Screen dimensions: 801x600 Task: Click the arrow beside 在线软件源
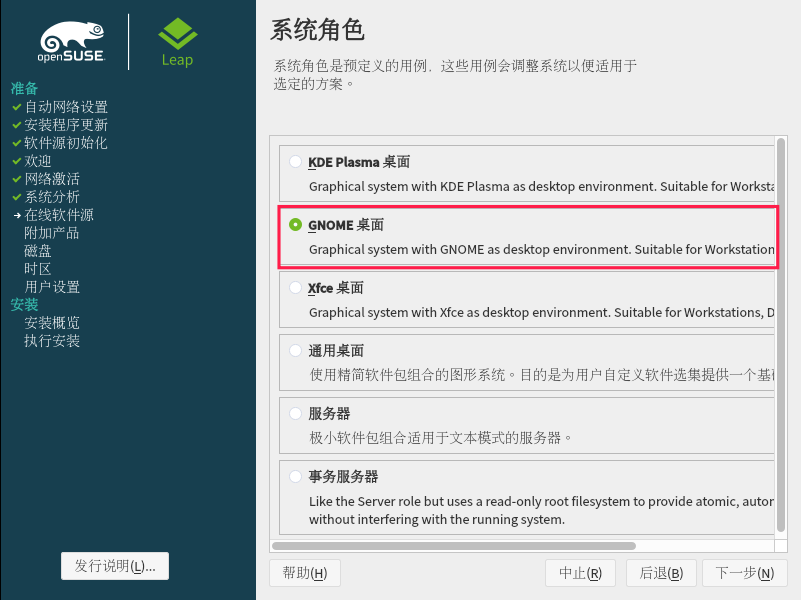point(17,215)
